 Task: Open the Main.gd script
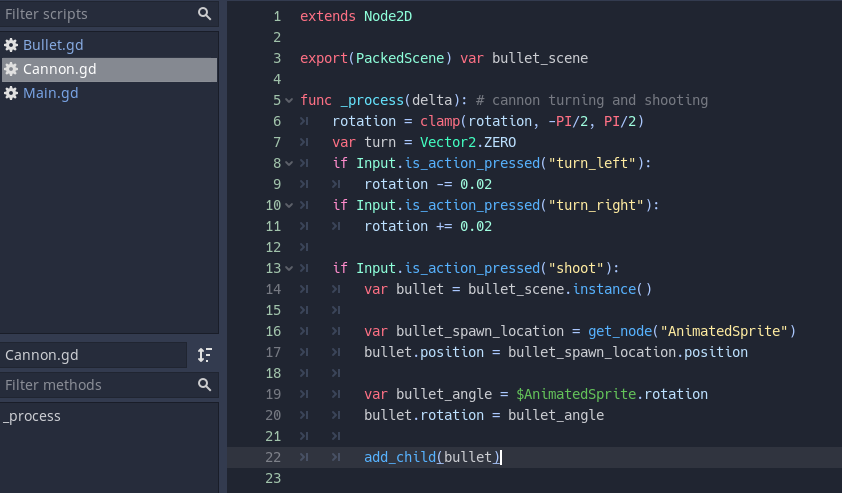point(50,93)
